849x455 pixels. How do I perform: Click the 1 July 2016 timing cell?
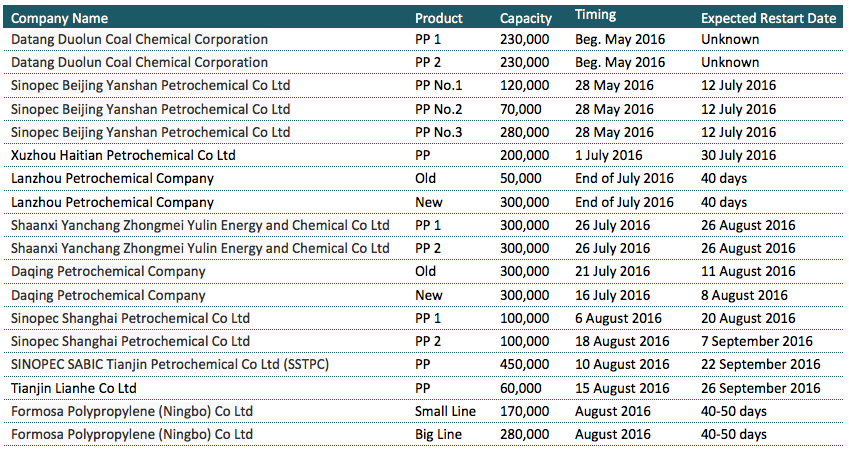[x=606, y=155]
